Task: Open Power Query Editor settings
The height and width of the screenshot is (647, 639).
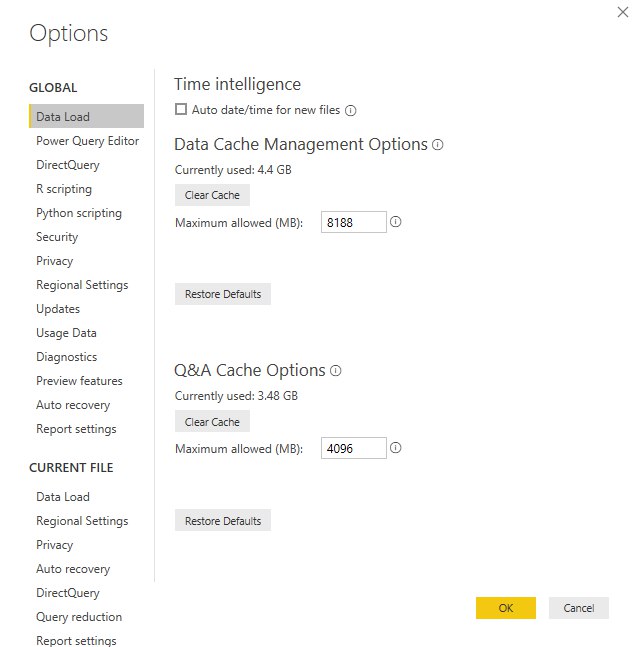Action: (87, 141)
